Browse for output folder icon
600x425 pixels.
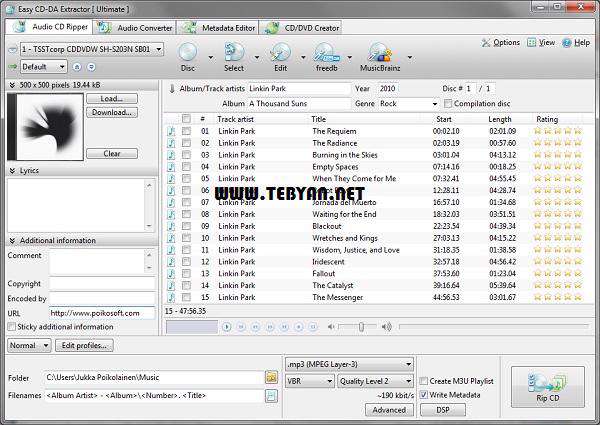point(271,377)
